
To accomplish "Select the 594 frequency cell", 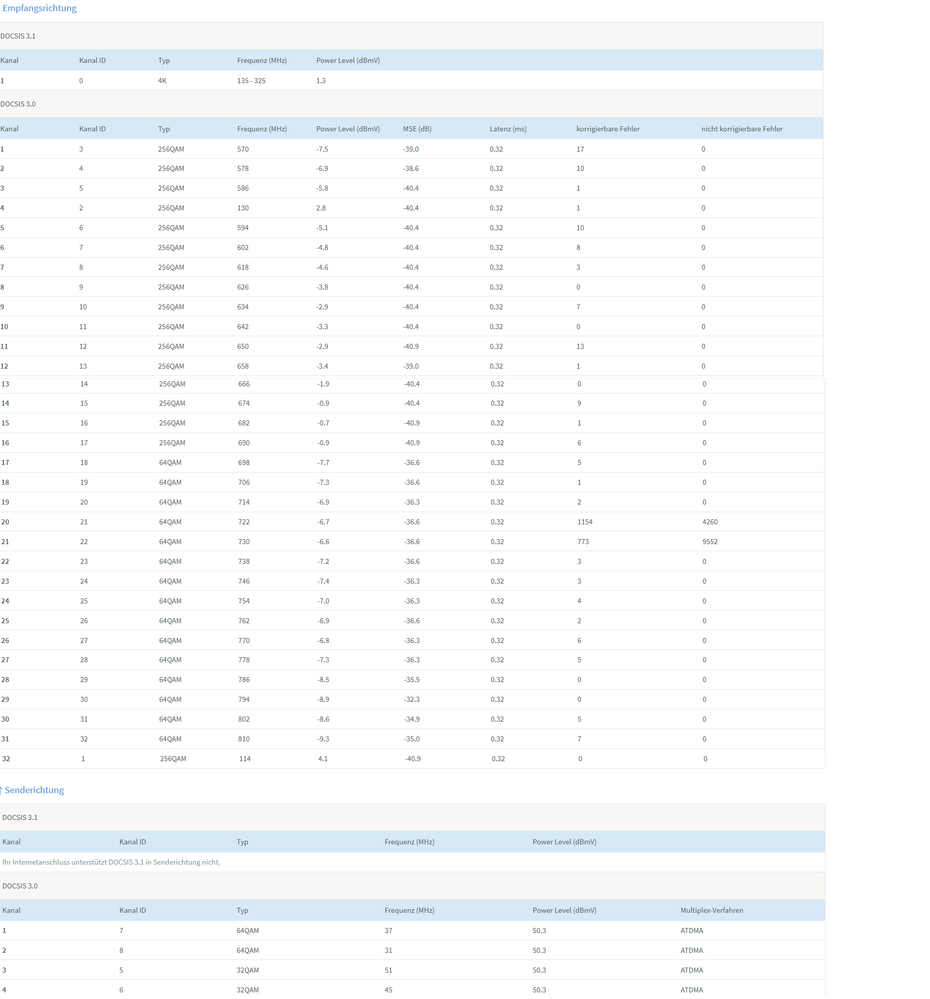I will [x=243, y=228].
